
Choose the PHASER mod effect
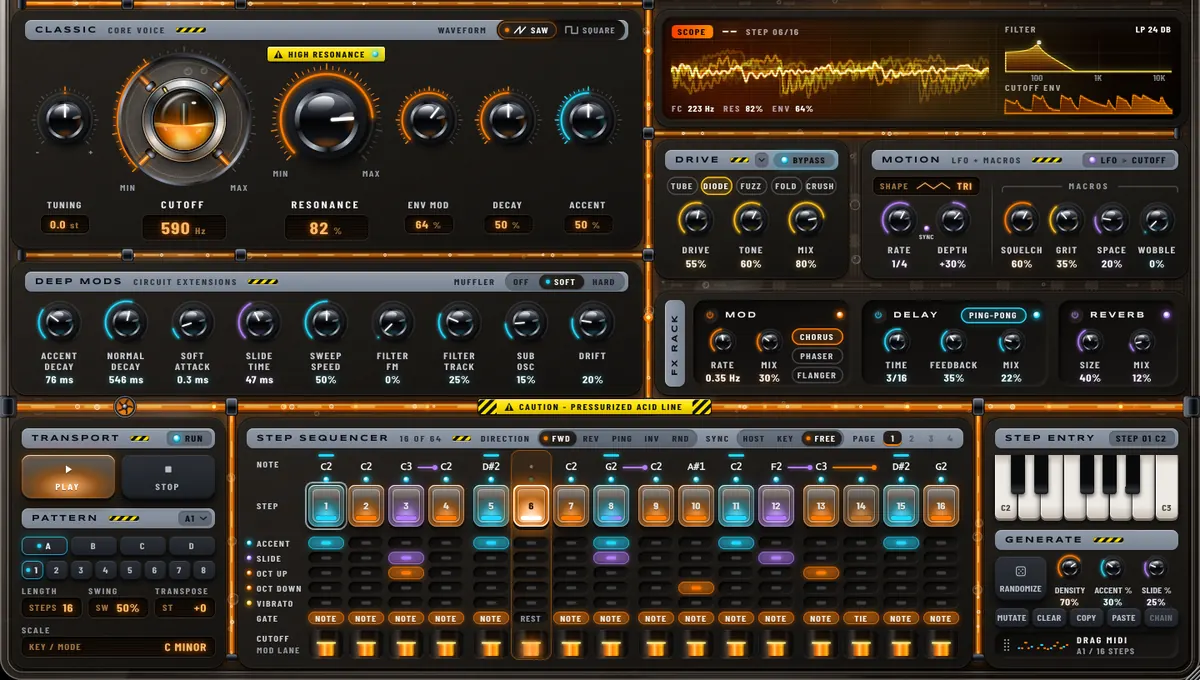[816, 356]
